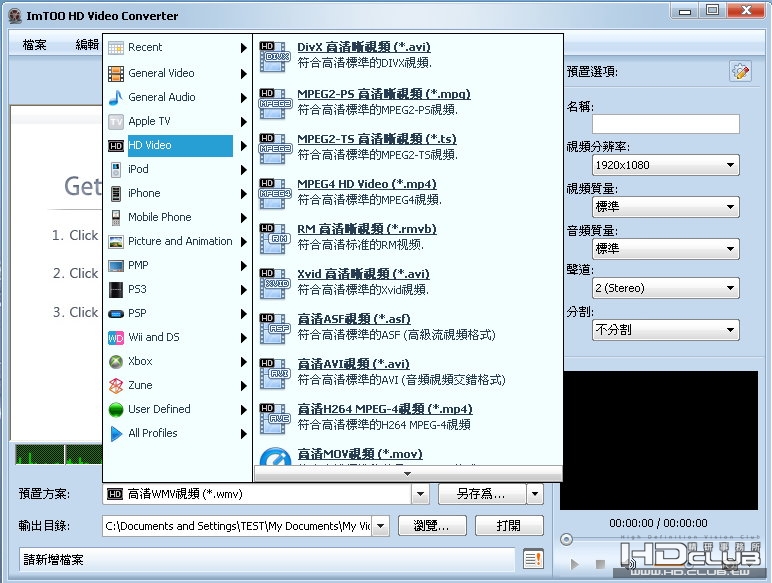Click the PS3 console icon
772x583 pixels.
(x=116, y=290)
